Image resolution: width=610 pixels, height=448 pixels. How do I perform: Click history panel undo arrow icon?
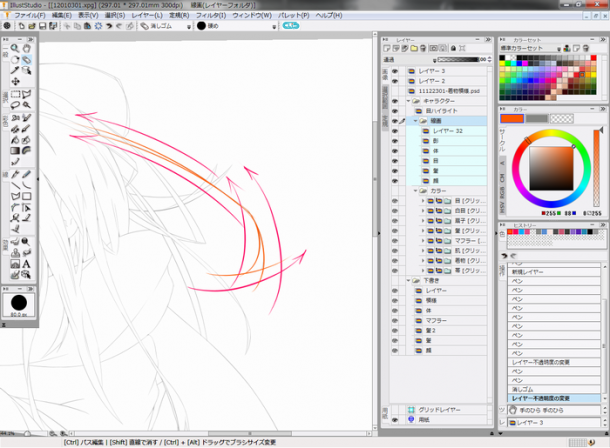click(x=504, y=256)
